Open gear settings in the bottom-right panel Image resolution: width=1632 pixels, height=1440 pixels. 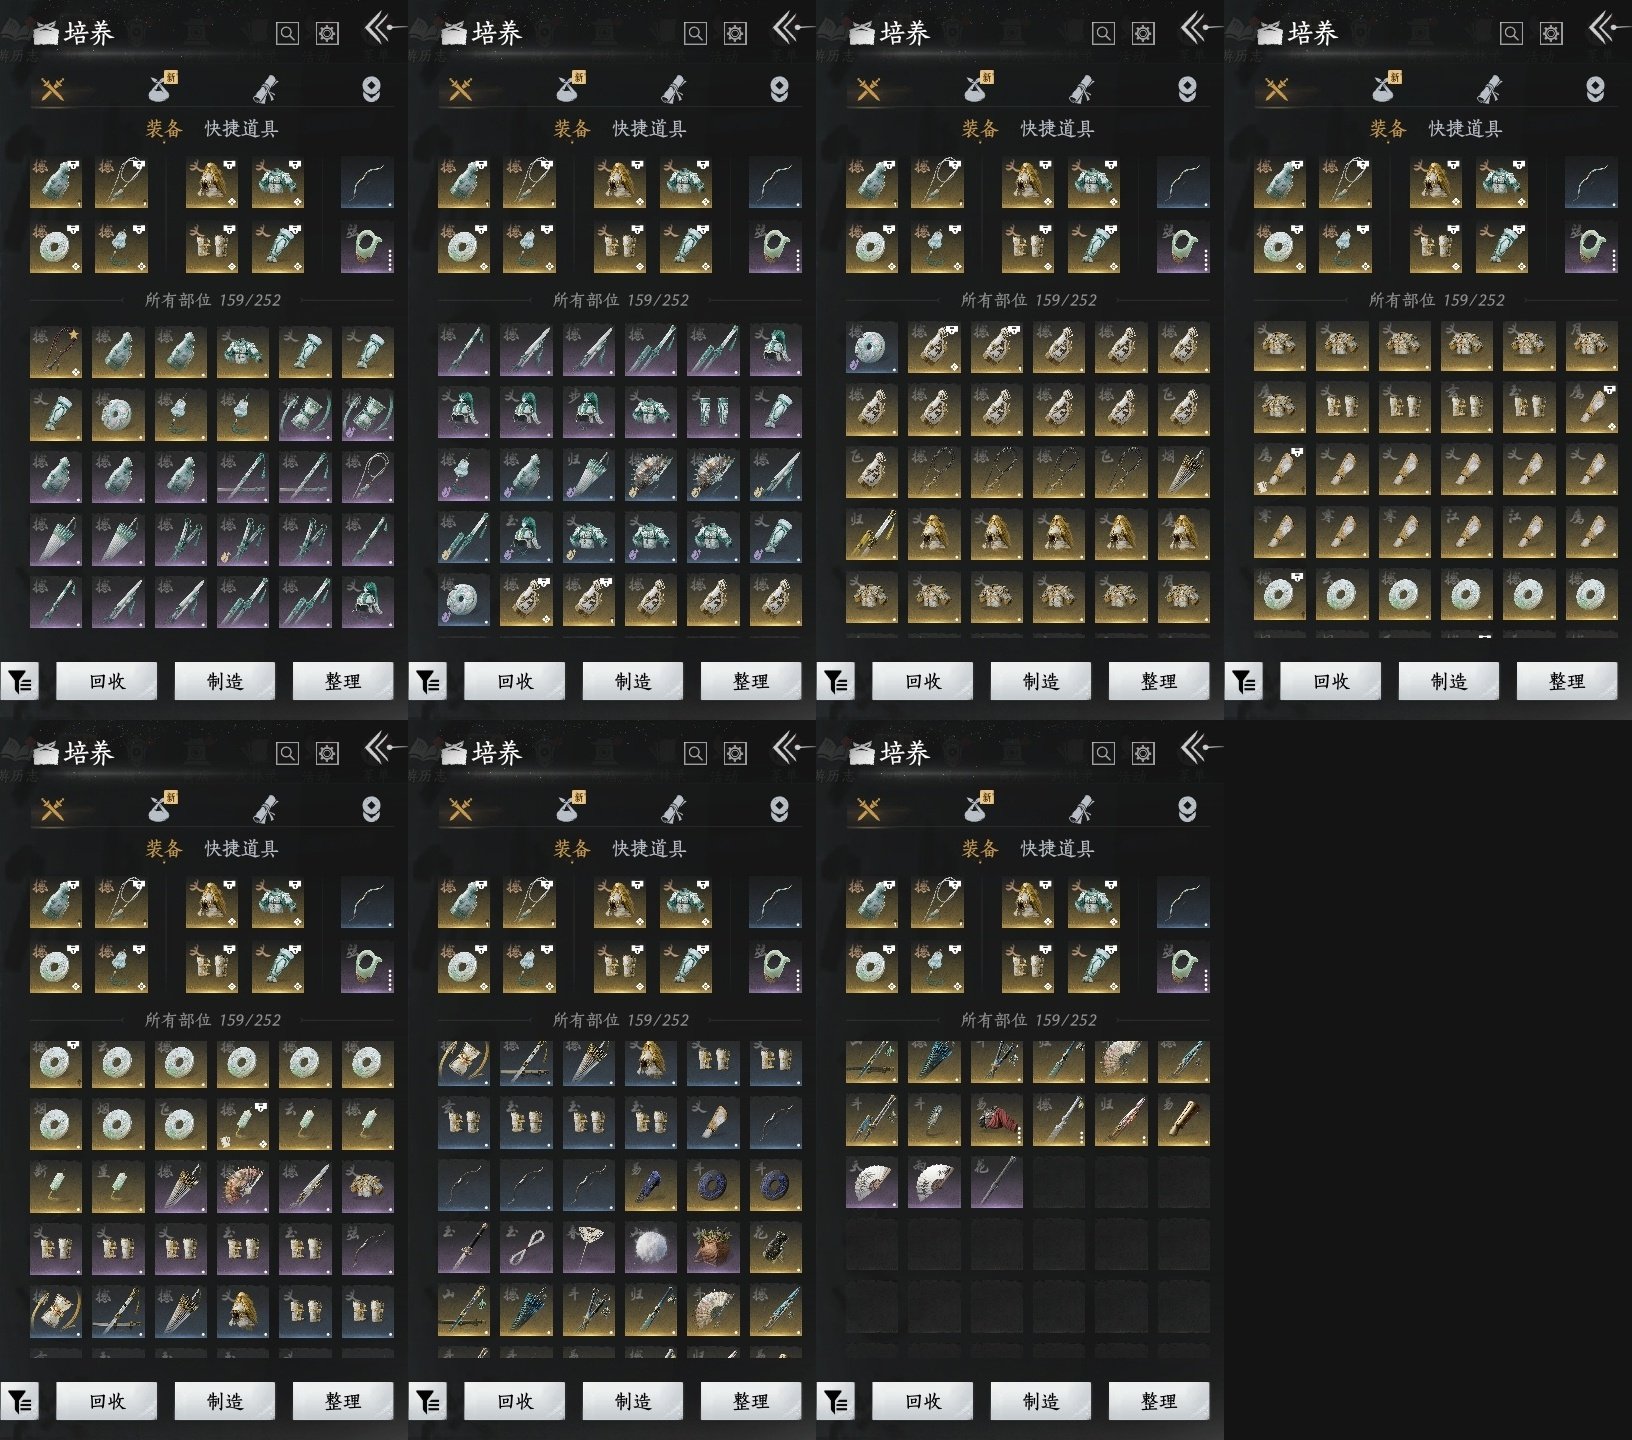pos(1143,754)
